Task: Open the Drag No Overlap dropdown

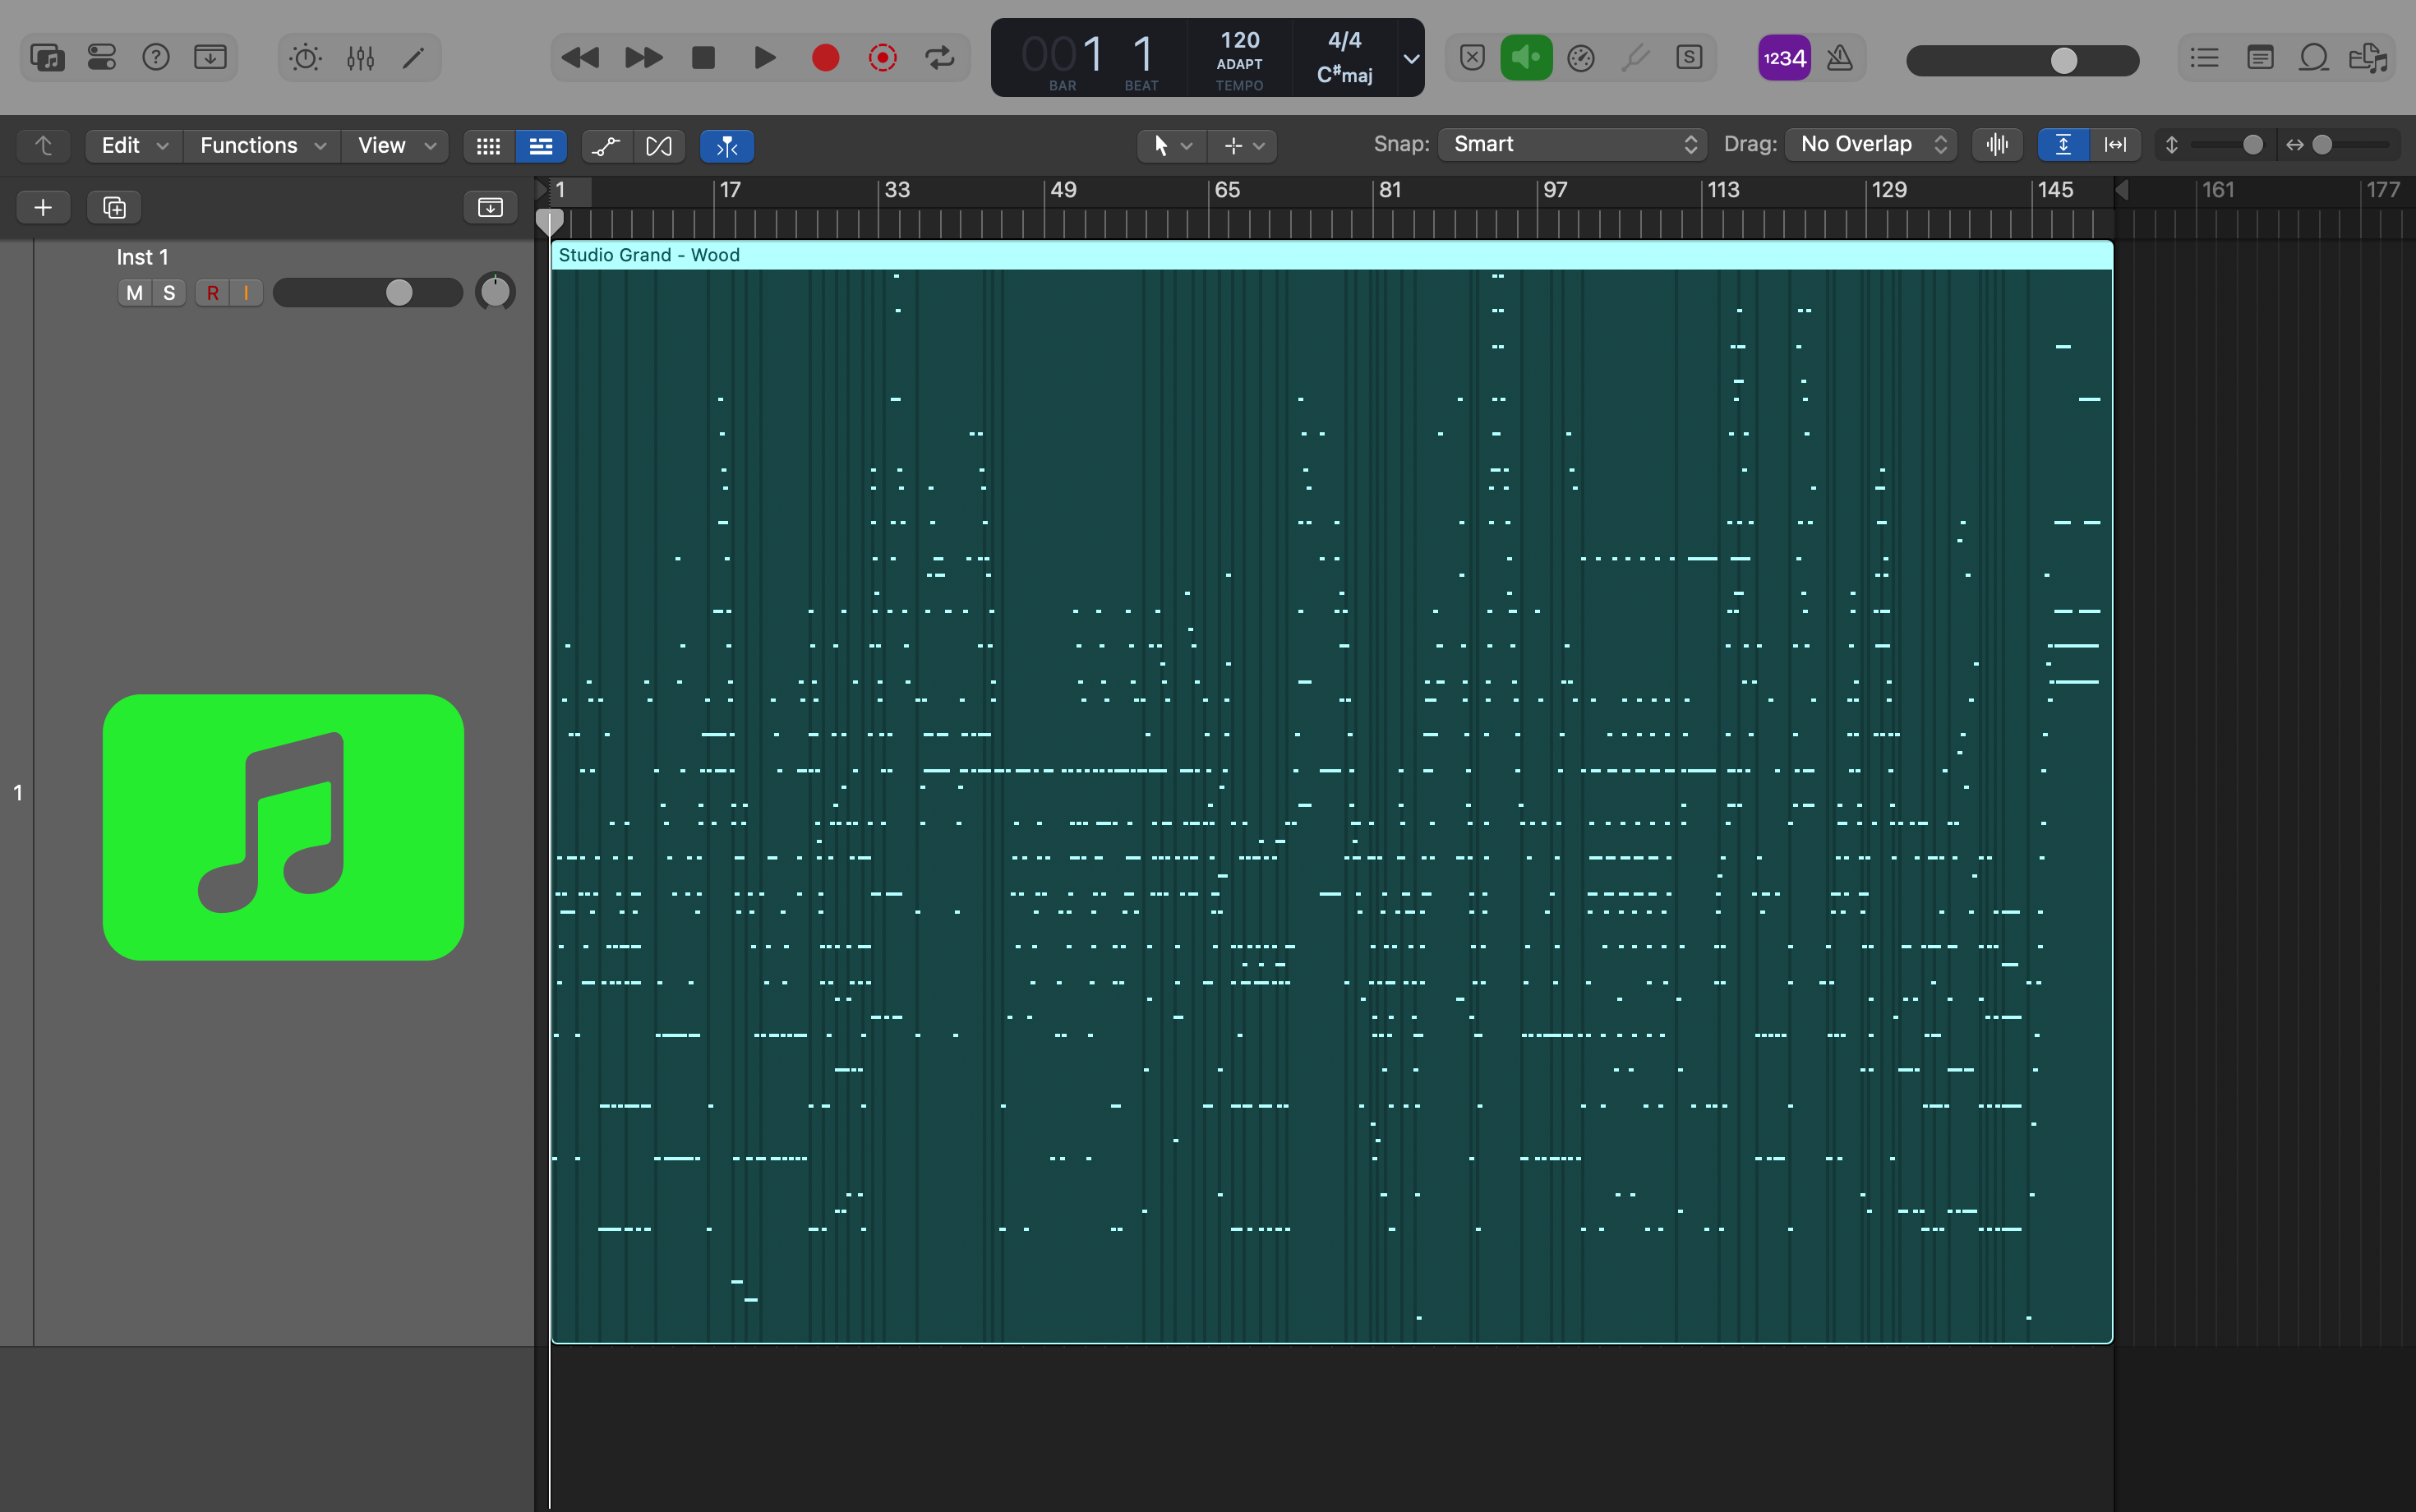Action: 1871,145
